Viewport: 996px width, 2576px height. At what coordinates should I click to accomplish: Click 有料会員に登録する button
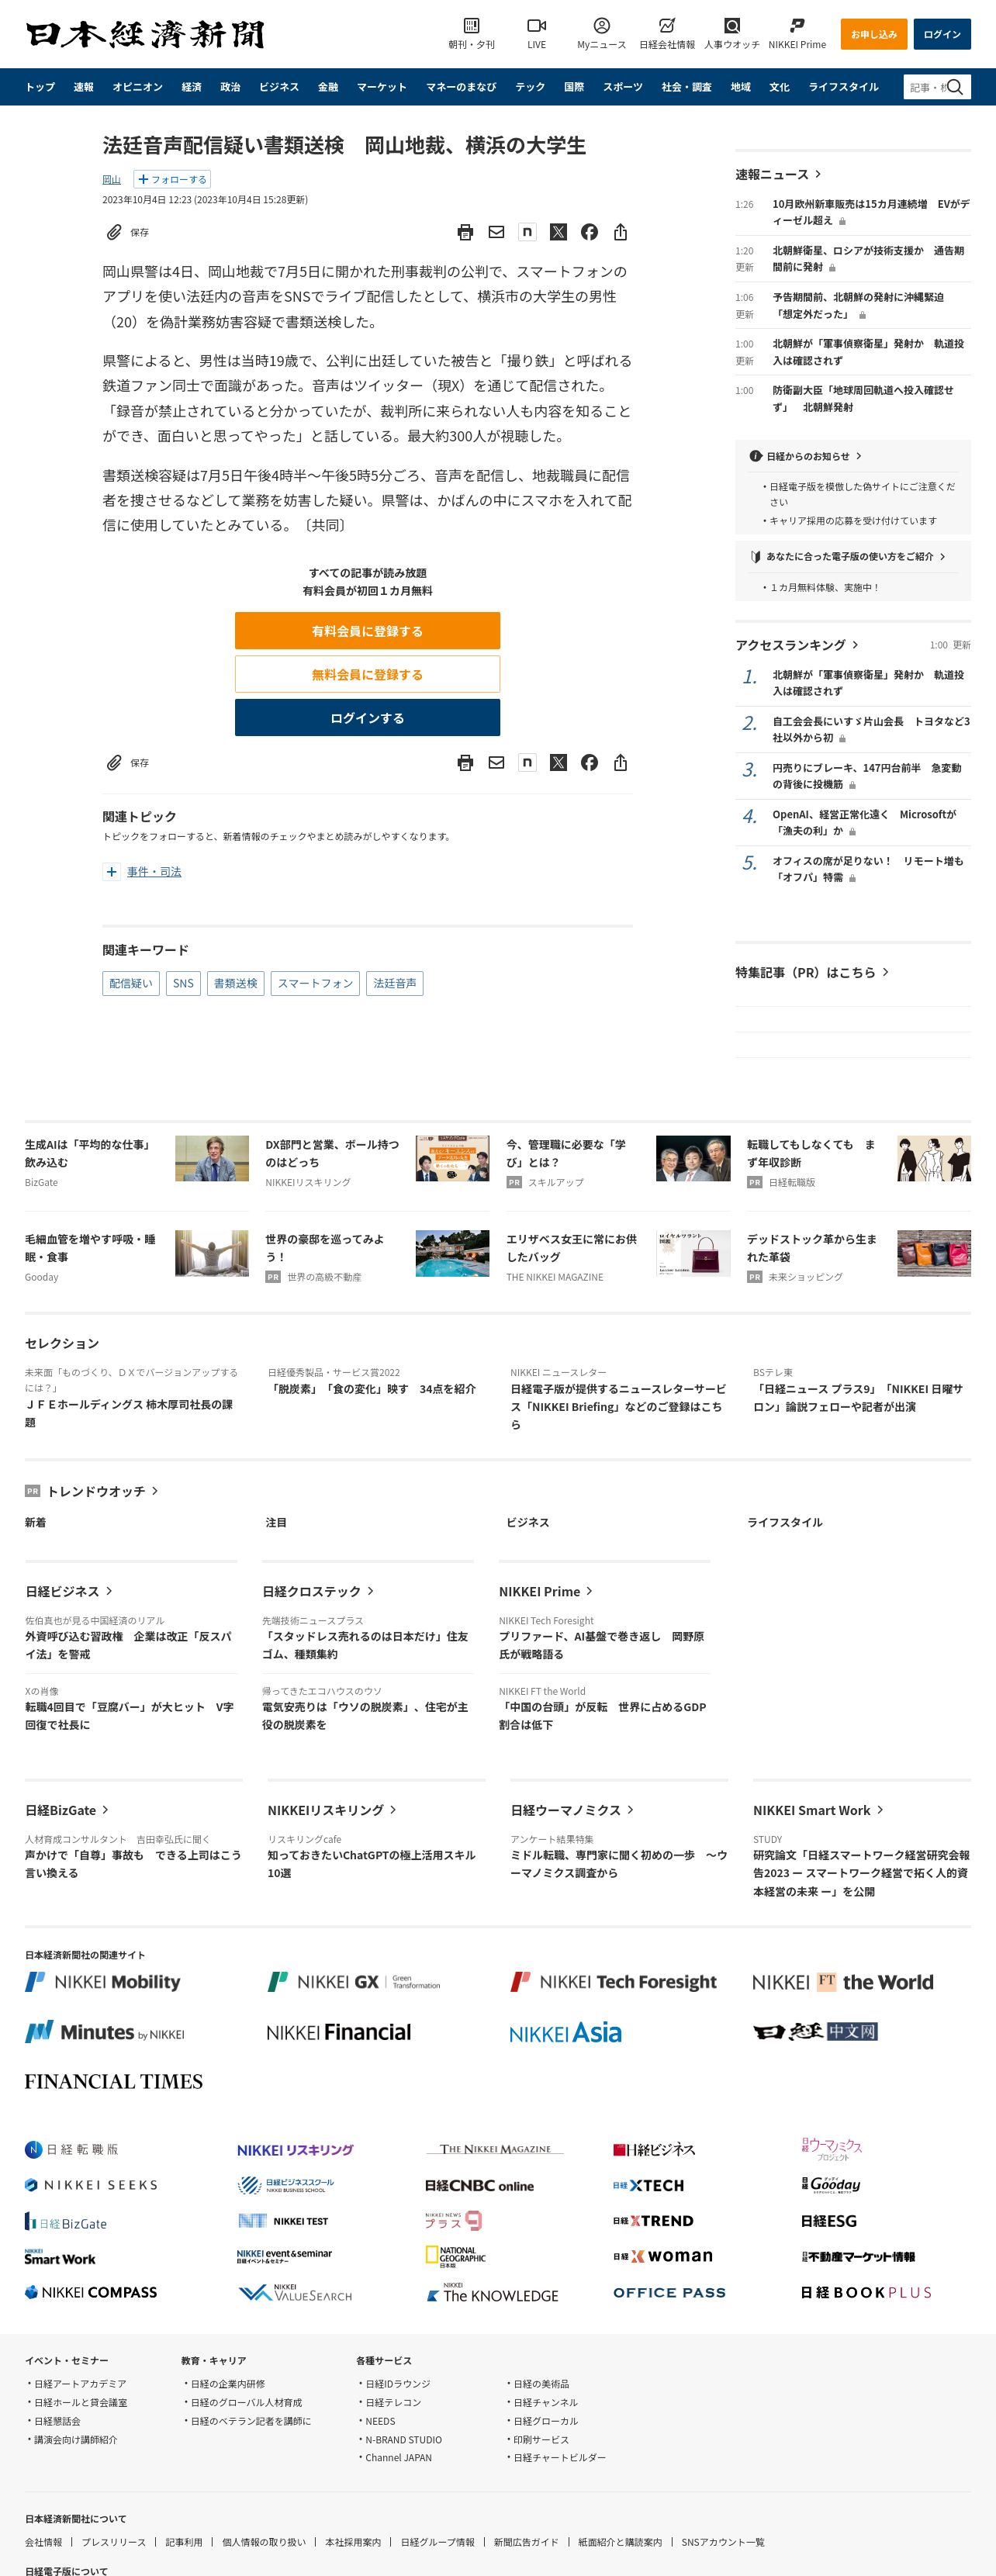point(367,631)
